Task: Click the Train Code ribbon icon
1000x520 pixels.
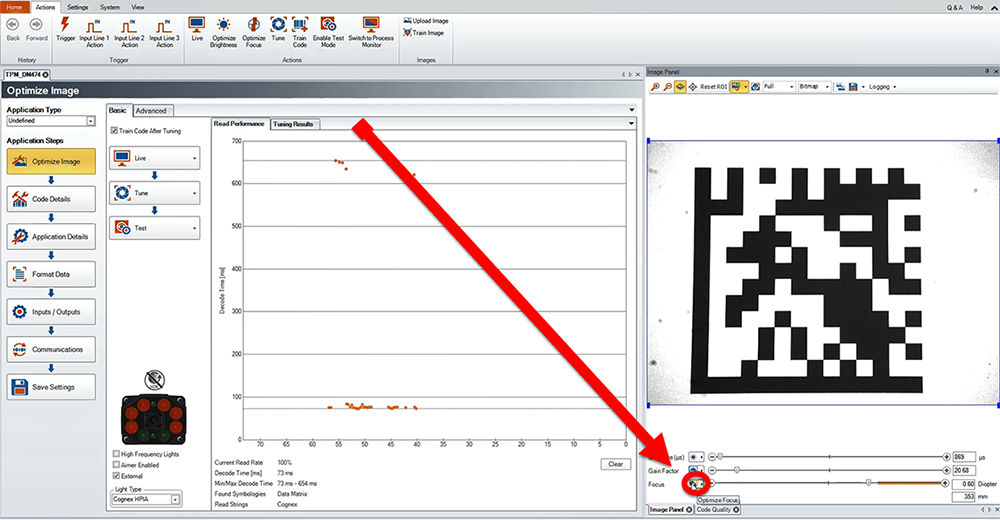Action: (299, 29)
